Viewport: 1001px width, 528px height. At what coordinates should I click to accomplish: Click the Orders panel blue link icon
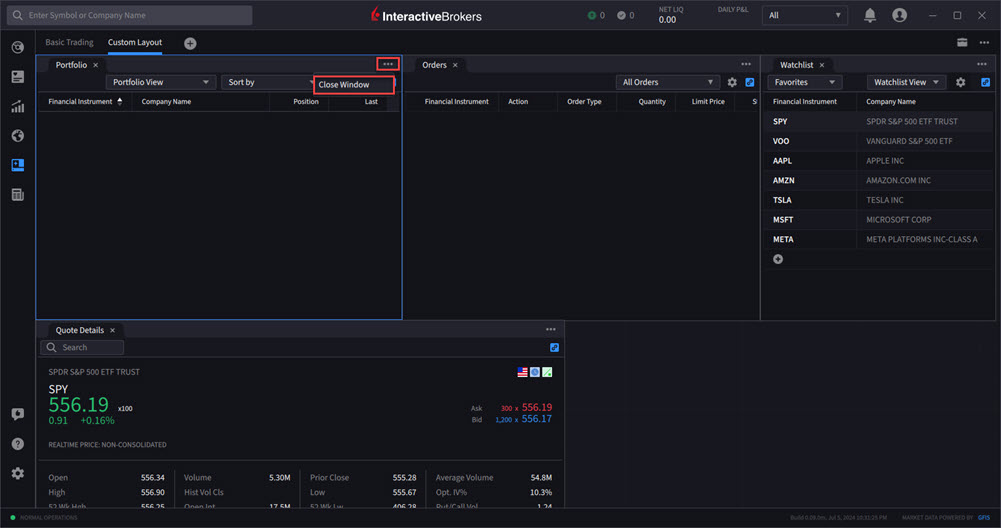point(750,82)
